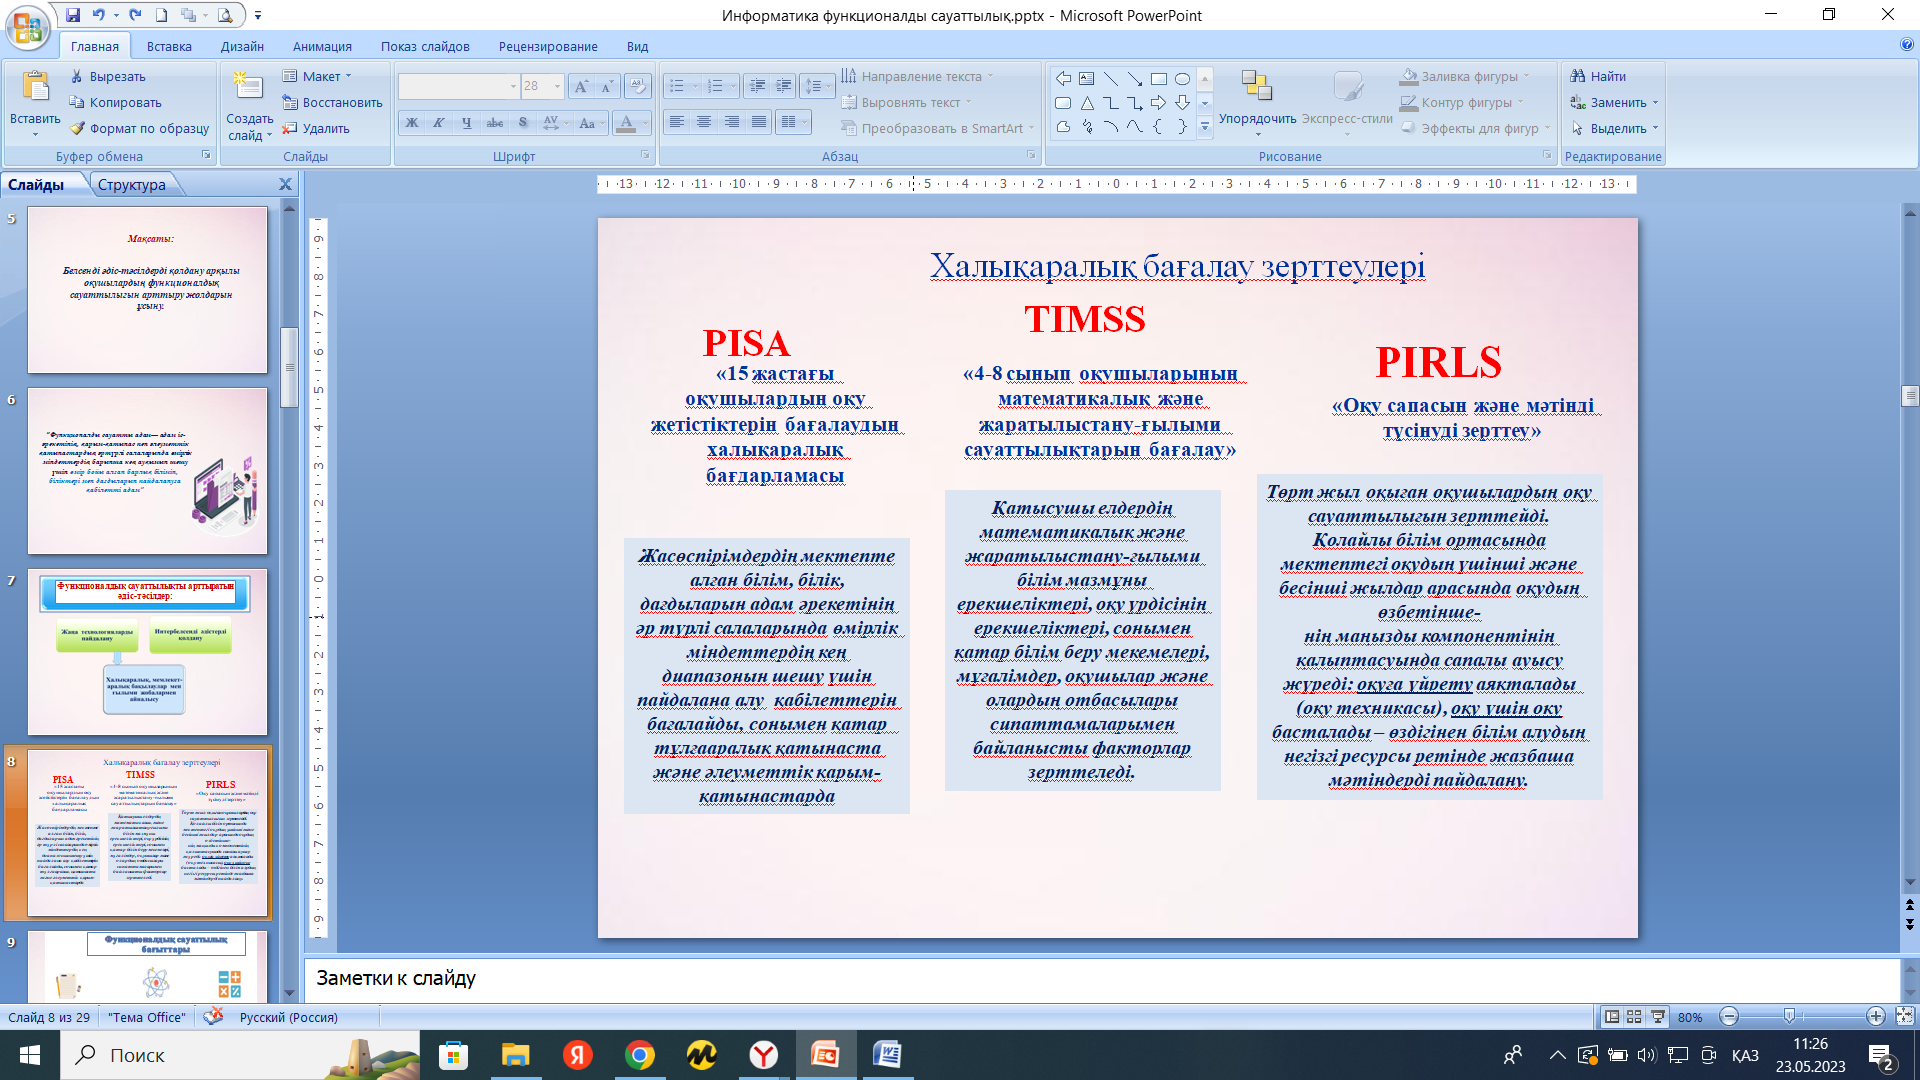The width and height of the screenshot is (1920, 1080).
Task: Open the font size dropdown
Action: (x=556, y=86)
